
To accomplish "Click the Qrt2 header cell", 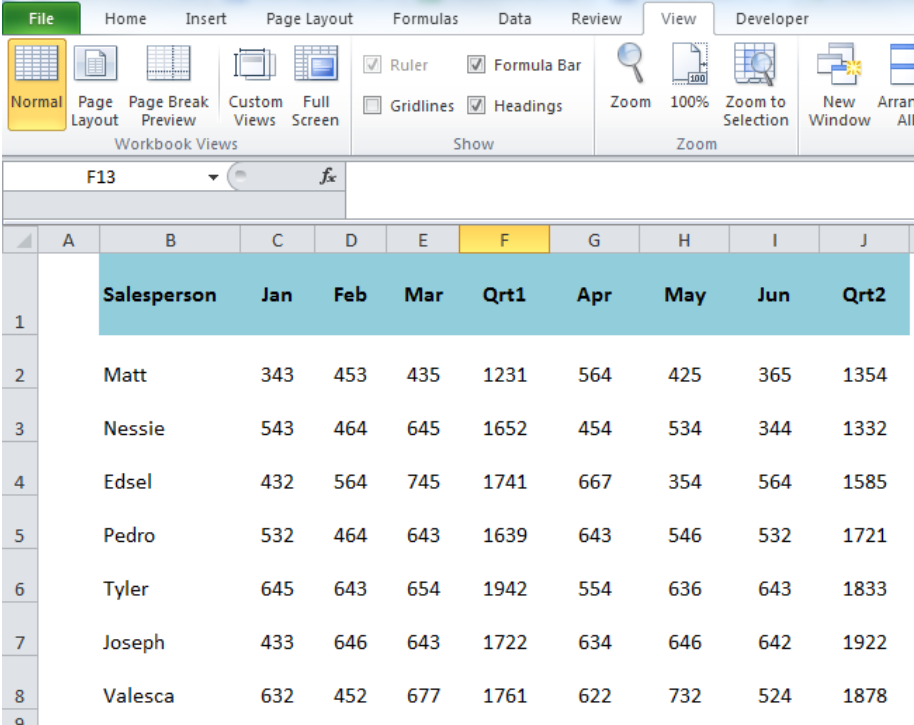I will pyautogui.click(x=864, y=294).
